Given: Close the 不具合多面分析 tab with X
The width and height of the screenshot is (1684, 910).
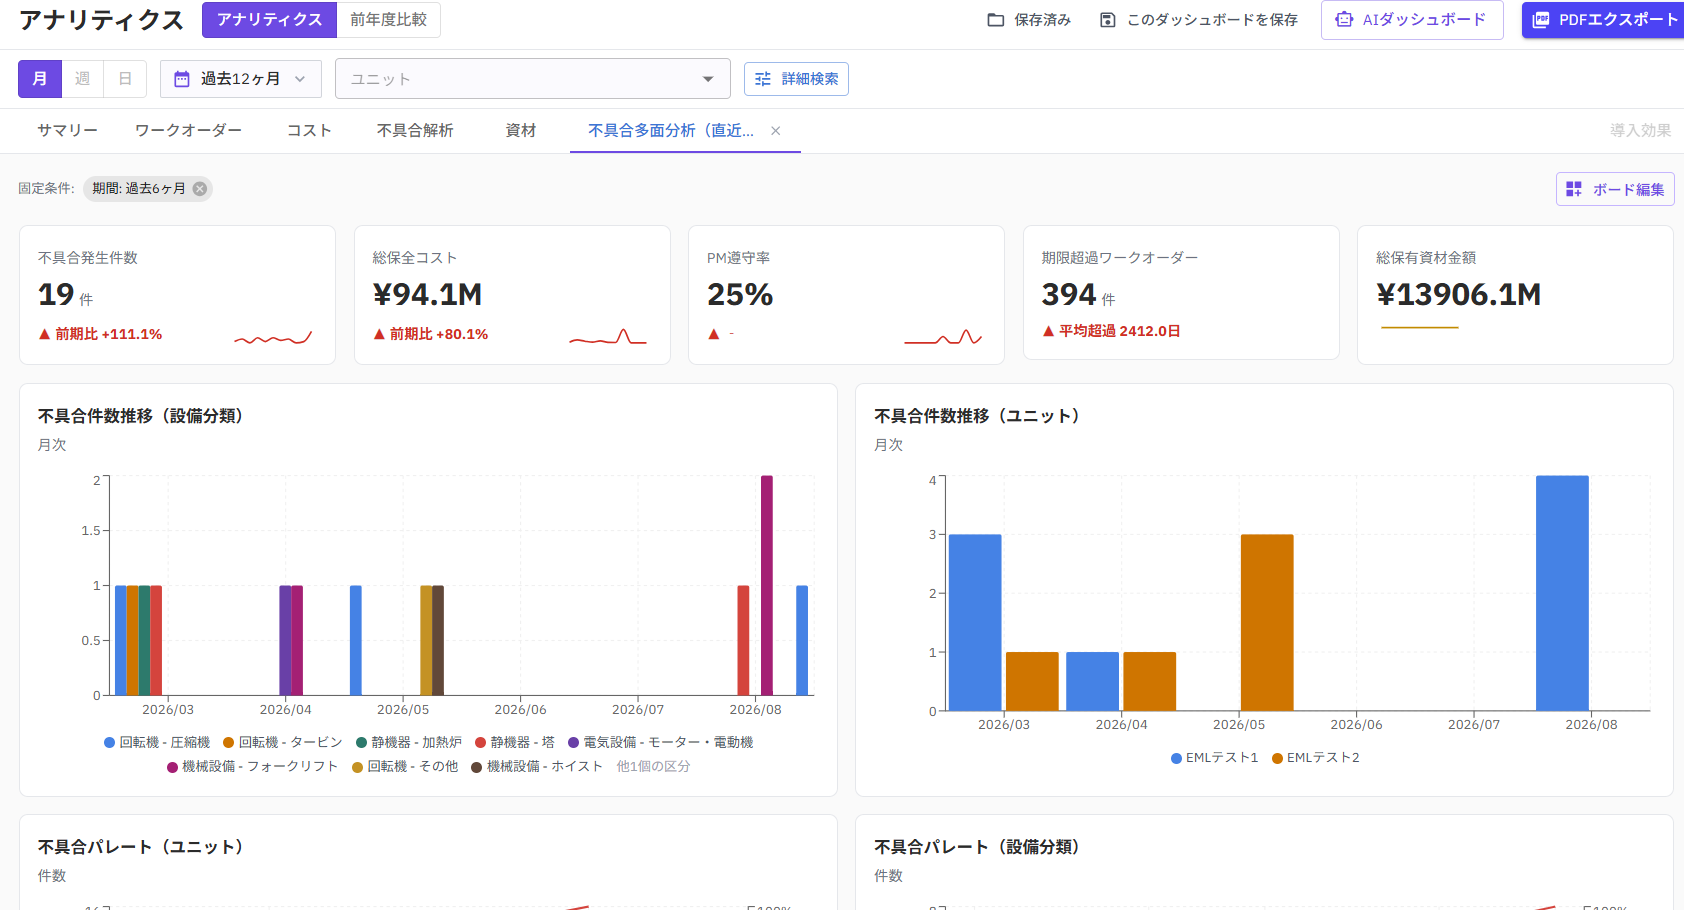Looking at the screenshot, I should (776, 131).
